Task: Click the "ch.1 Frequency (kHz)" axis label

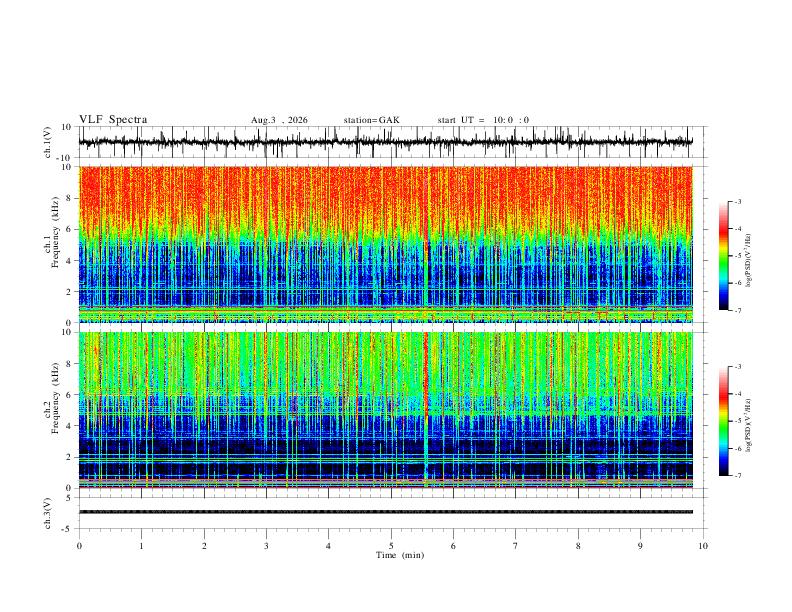Action: point(51,232)
